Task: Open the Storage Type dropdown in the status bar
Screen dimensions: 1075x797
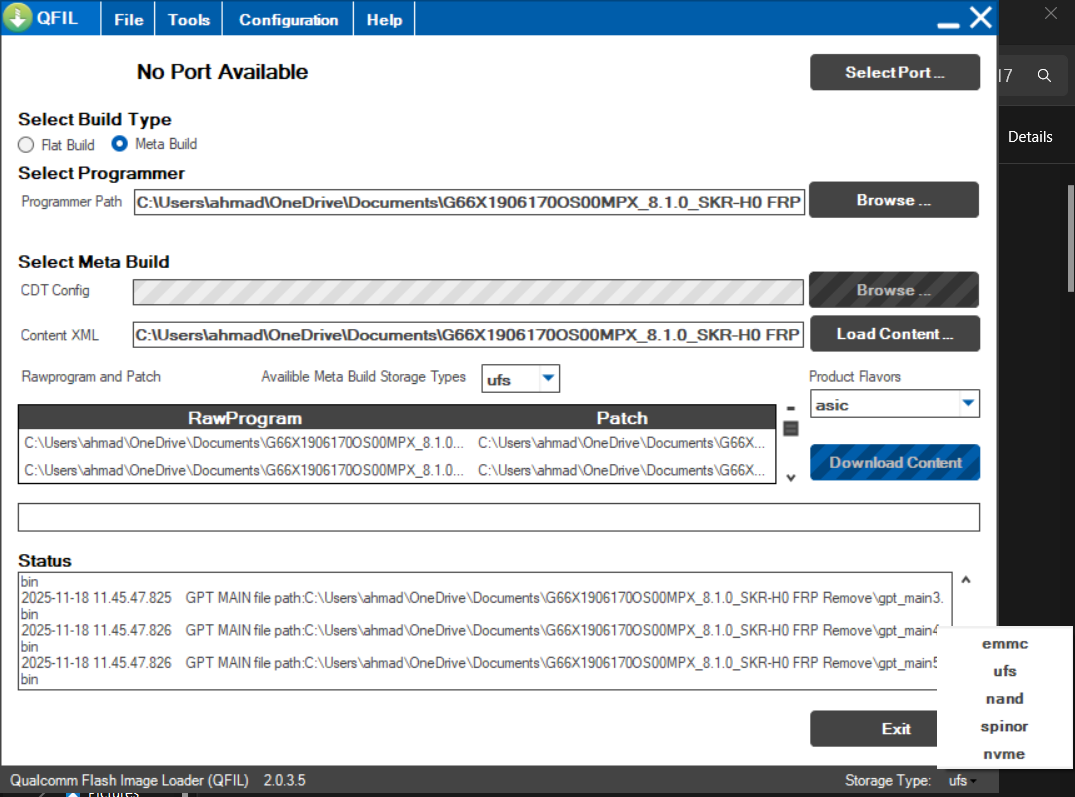Action: 962,780
